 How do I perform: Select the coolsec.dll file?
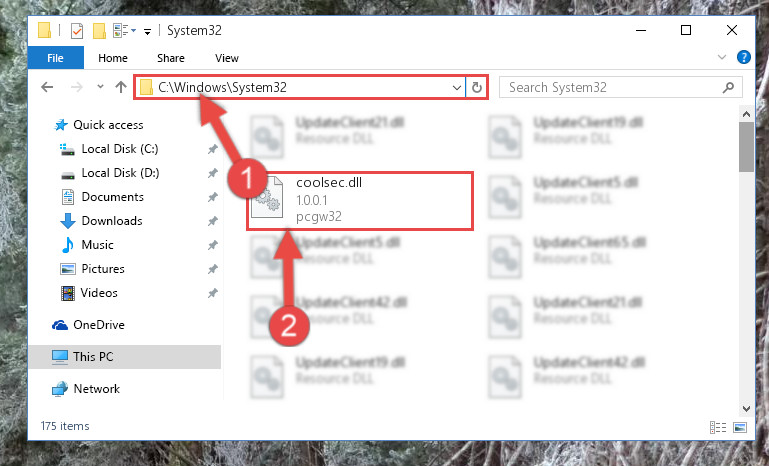tap(360, 200)
